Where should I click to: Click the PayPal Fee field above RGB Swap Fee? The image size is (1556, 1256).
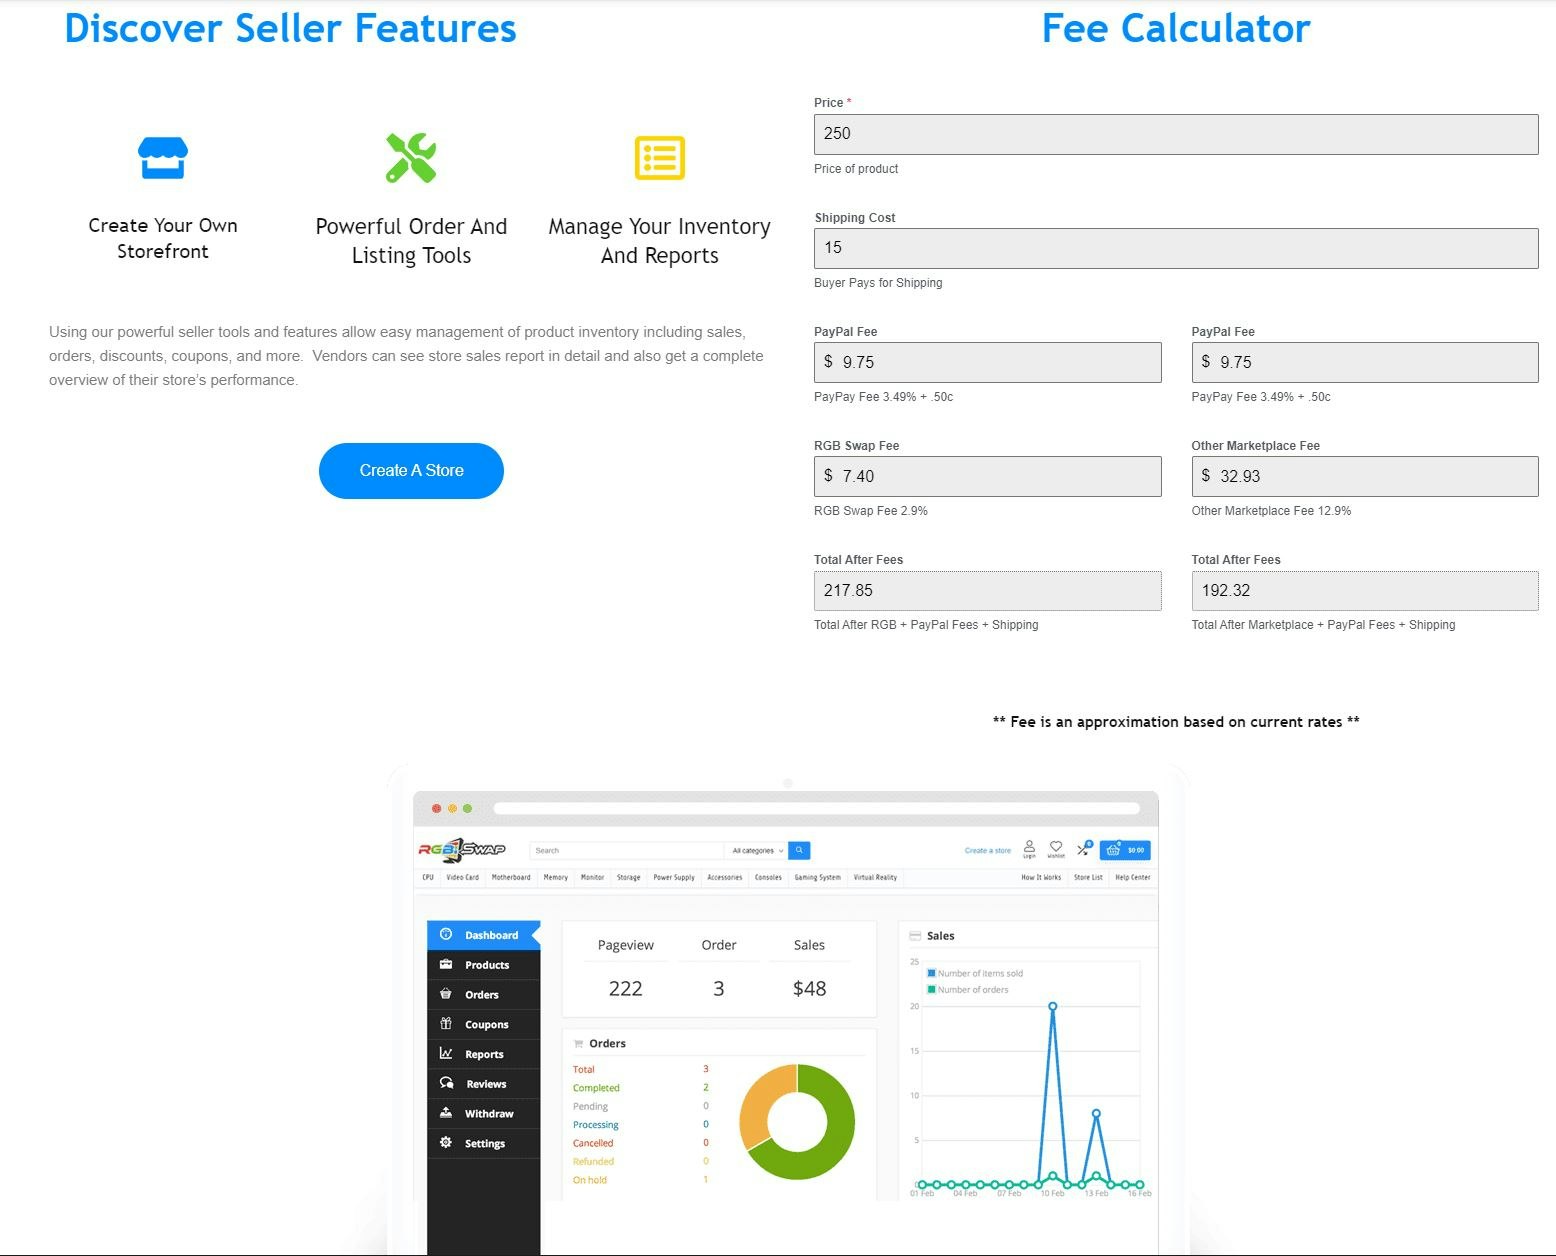pyautogui.click(x=988, y=362)
